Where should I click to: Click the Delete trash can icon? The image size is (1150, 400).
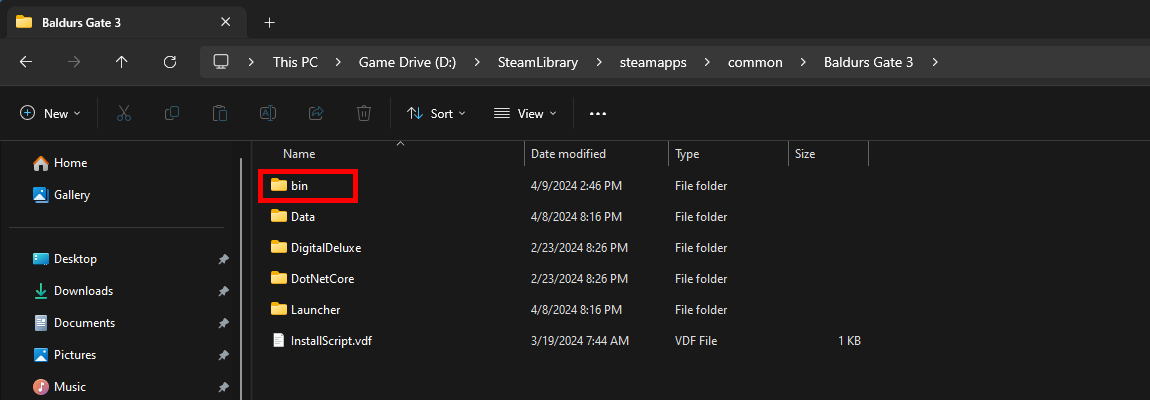(364, 113)
